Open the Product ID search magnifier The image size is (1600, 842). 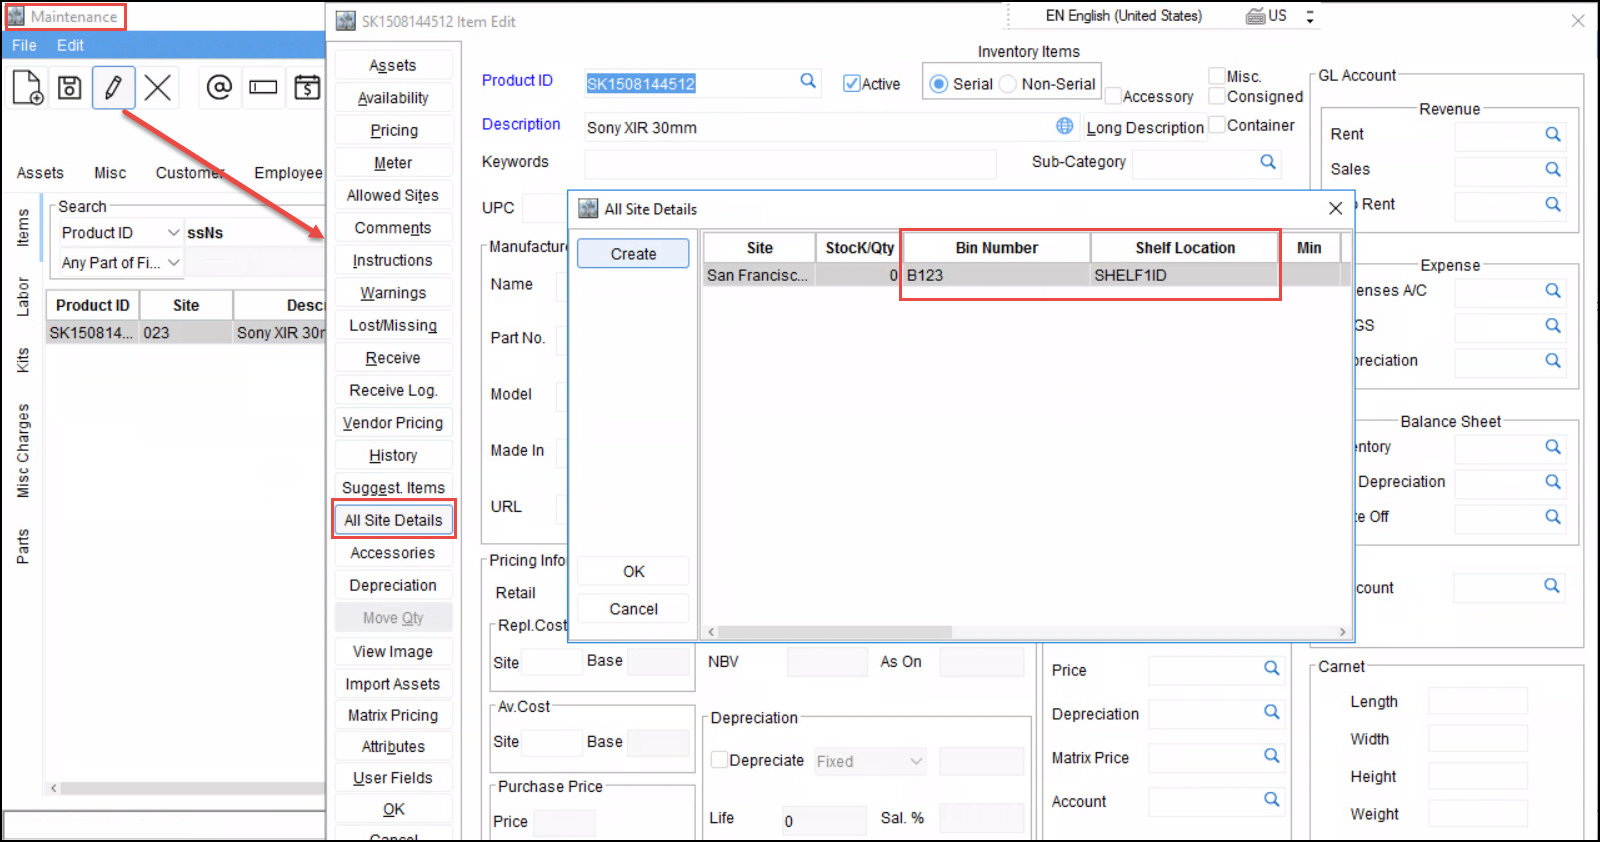coord(808,81)
